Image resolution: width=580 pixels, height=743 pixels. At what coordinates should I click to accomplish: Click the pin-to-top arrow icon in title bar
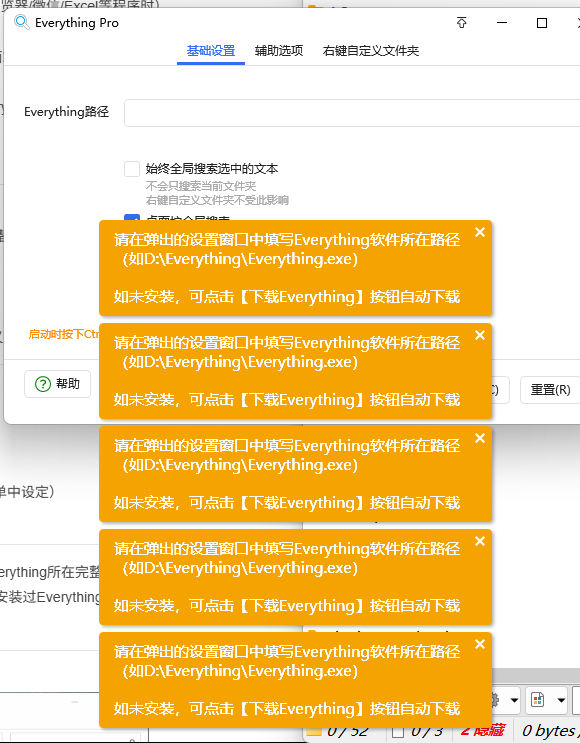point(462,22)
